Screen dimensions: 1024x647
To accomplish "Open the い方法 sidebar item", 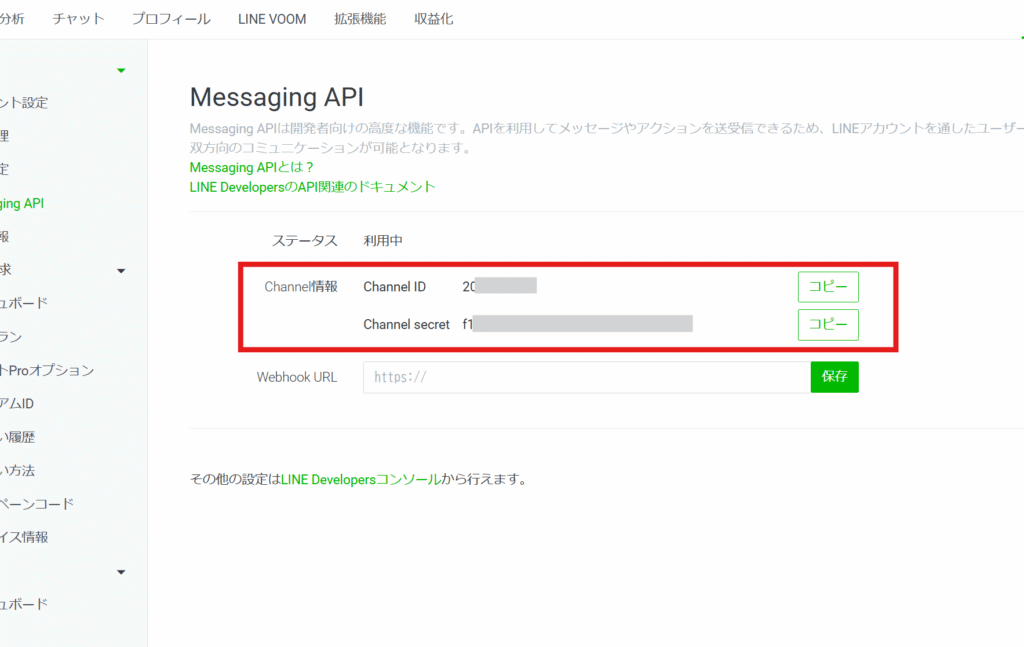I will click(x=18, y=470).
